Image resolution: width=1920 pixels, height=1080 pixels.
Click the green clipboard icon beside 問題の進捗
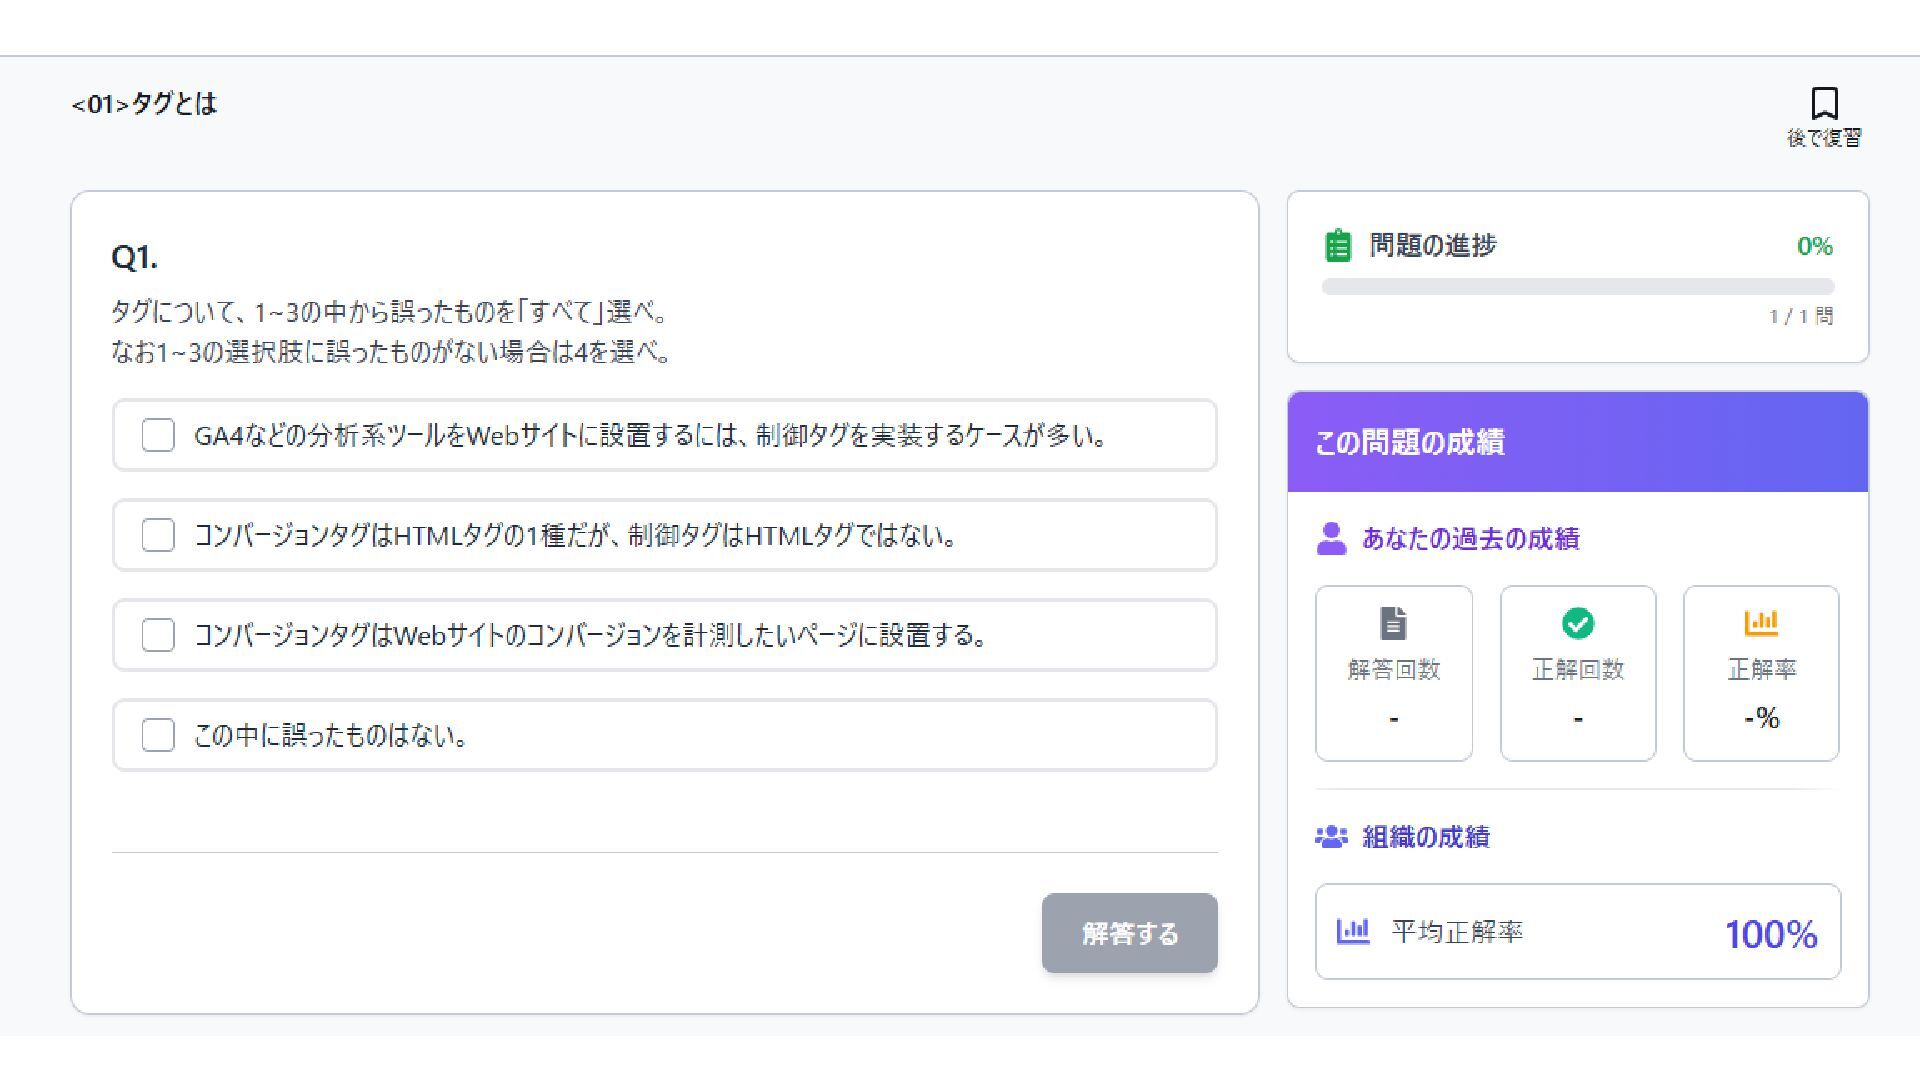(x=1337, y=245)
